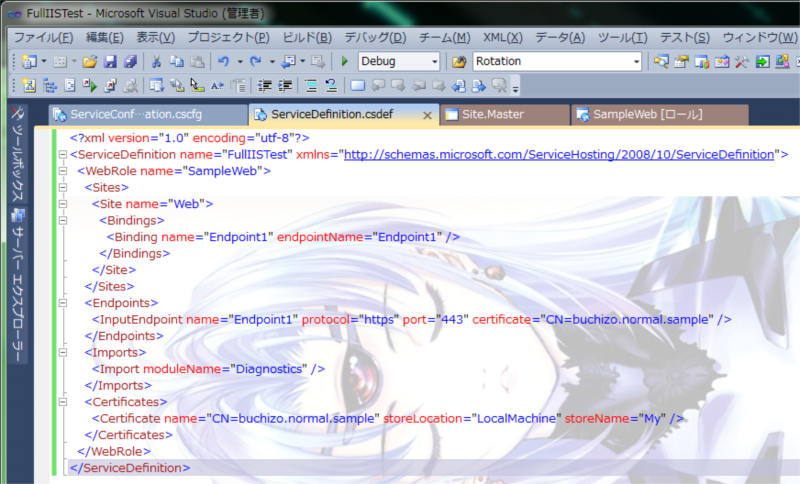Open the toolbar options overflow arrow
The height and width of the screenshot is (484, 800).
[x=515, y=88]
